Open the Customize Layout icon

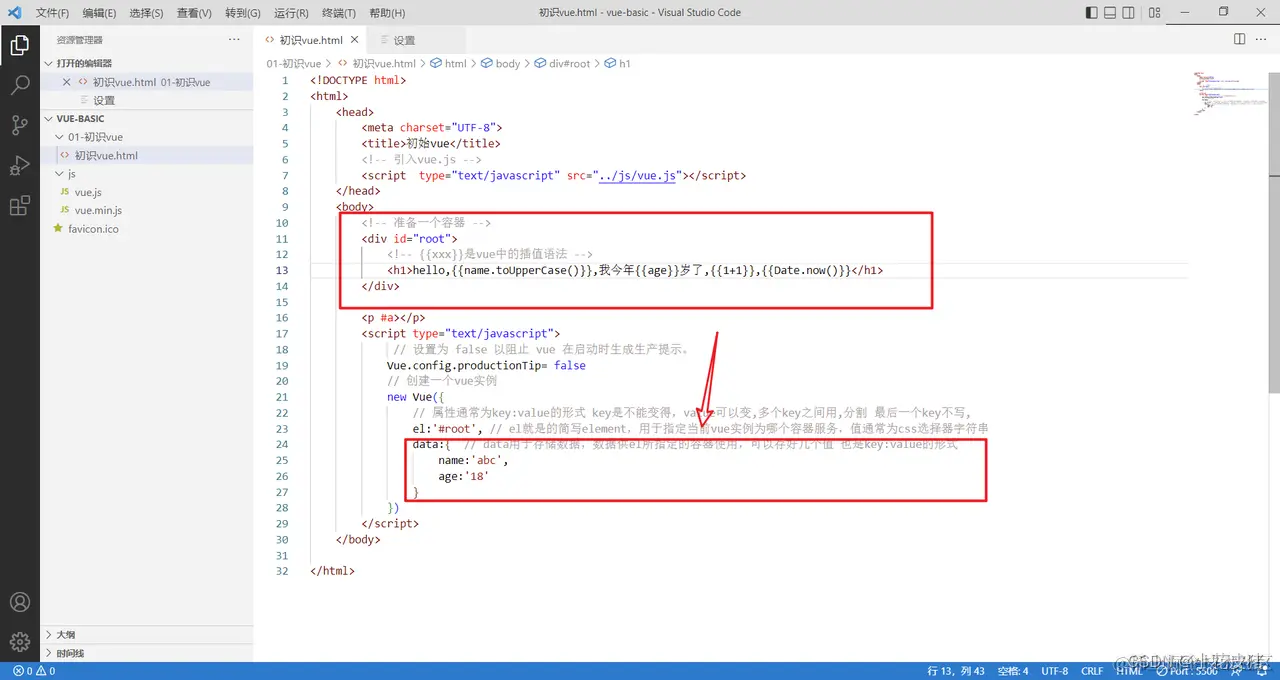(x=1155, y=12)
